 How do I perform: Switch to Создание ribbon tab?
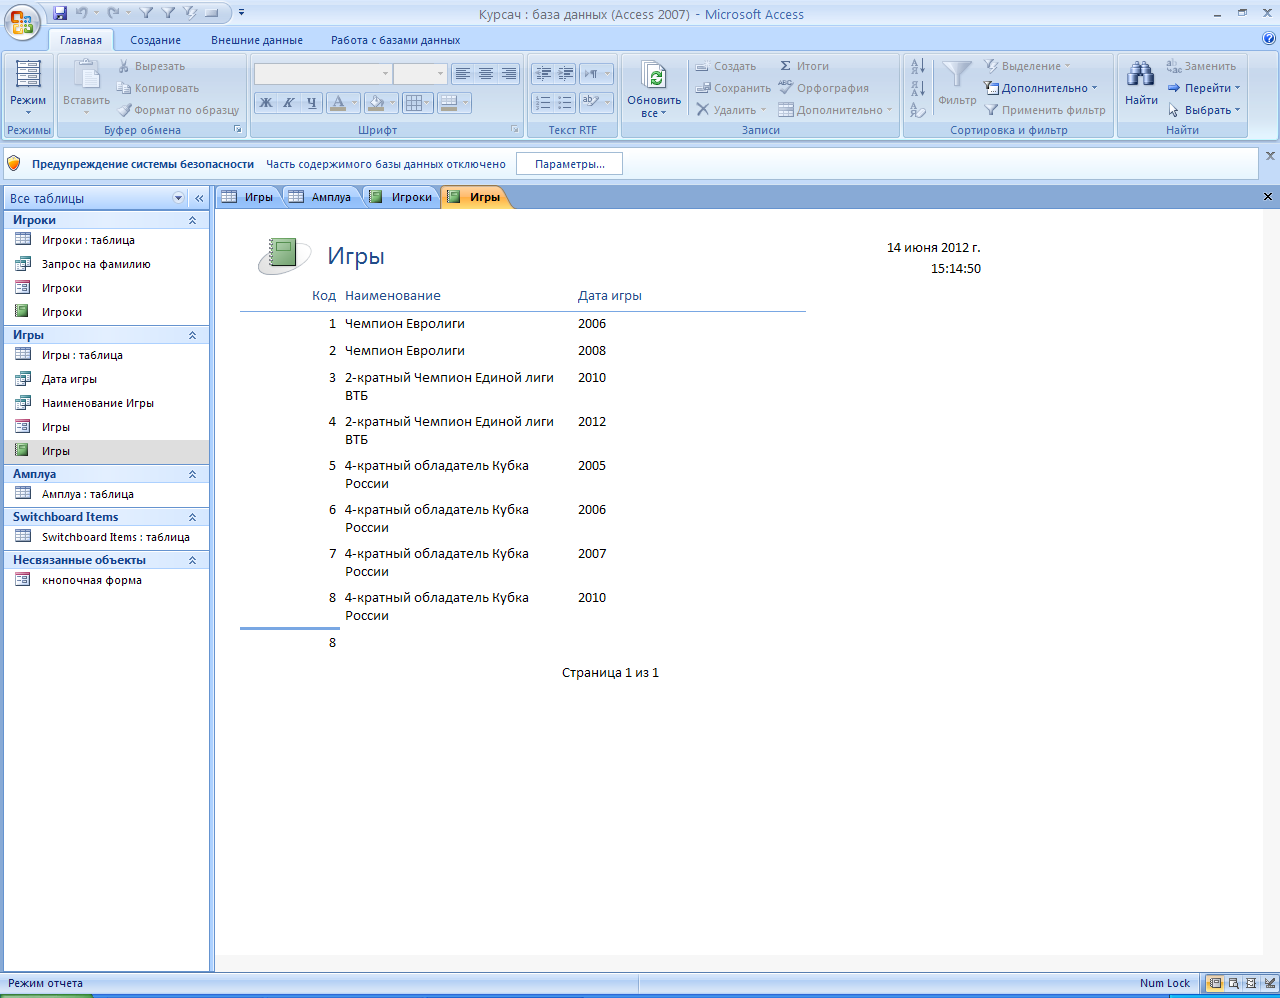click(156, 40)
